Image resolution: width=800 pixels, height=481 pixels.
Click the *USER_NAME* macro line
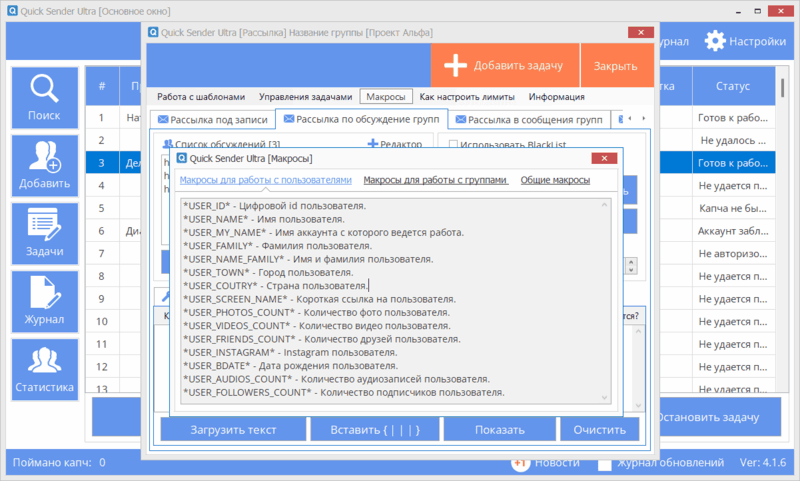(x=264, y=219)
